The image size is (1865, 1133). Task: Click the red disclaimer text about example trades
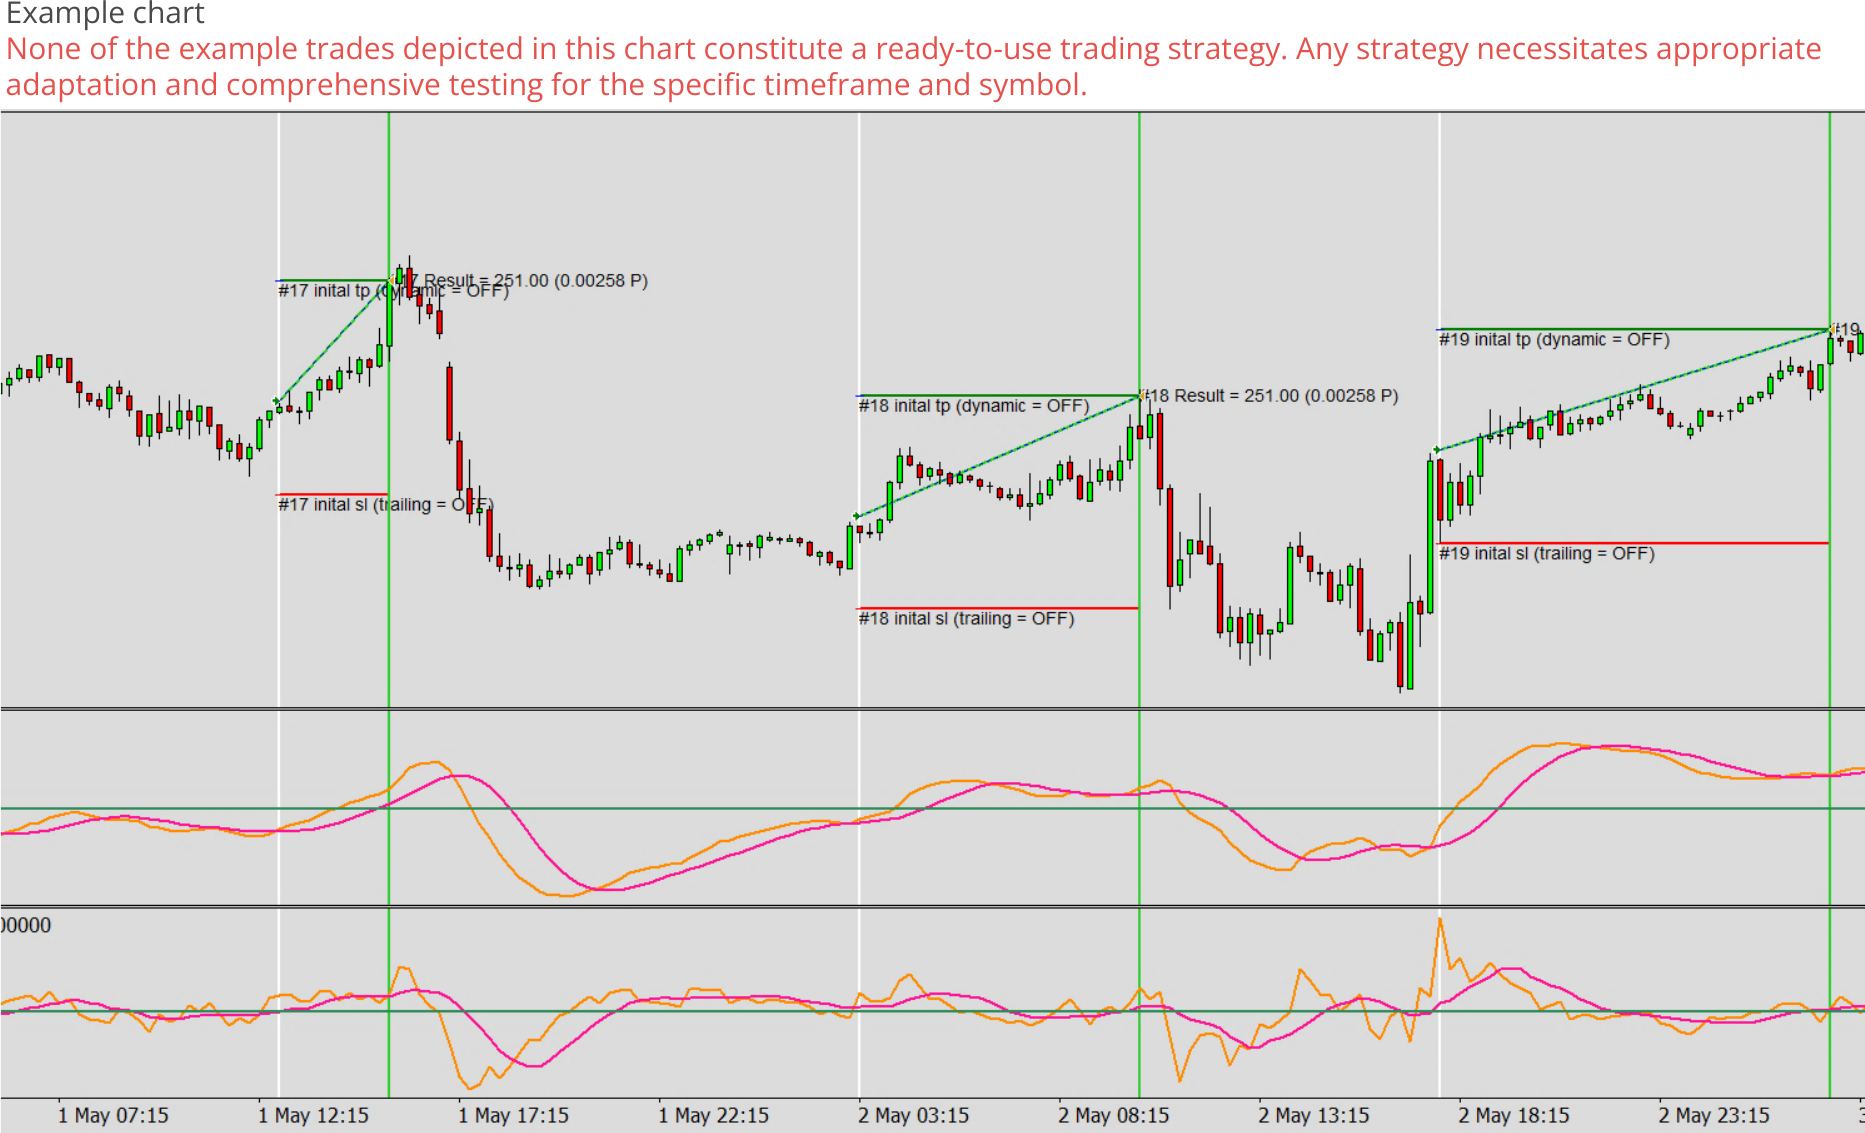pyautogui.click(x=914, y=66)
